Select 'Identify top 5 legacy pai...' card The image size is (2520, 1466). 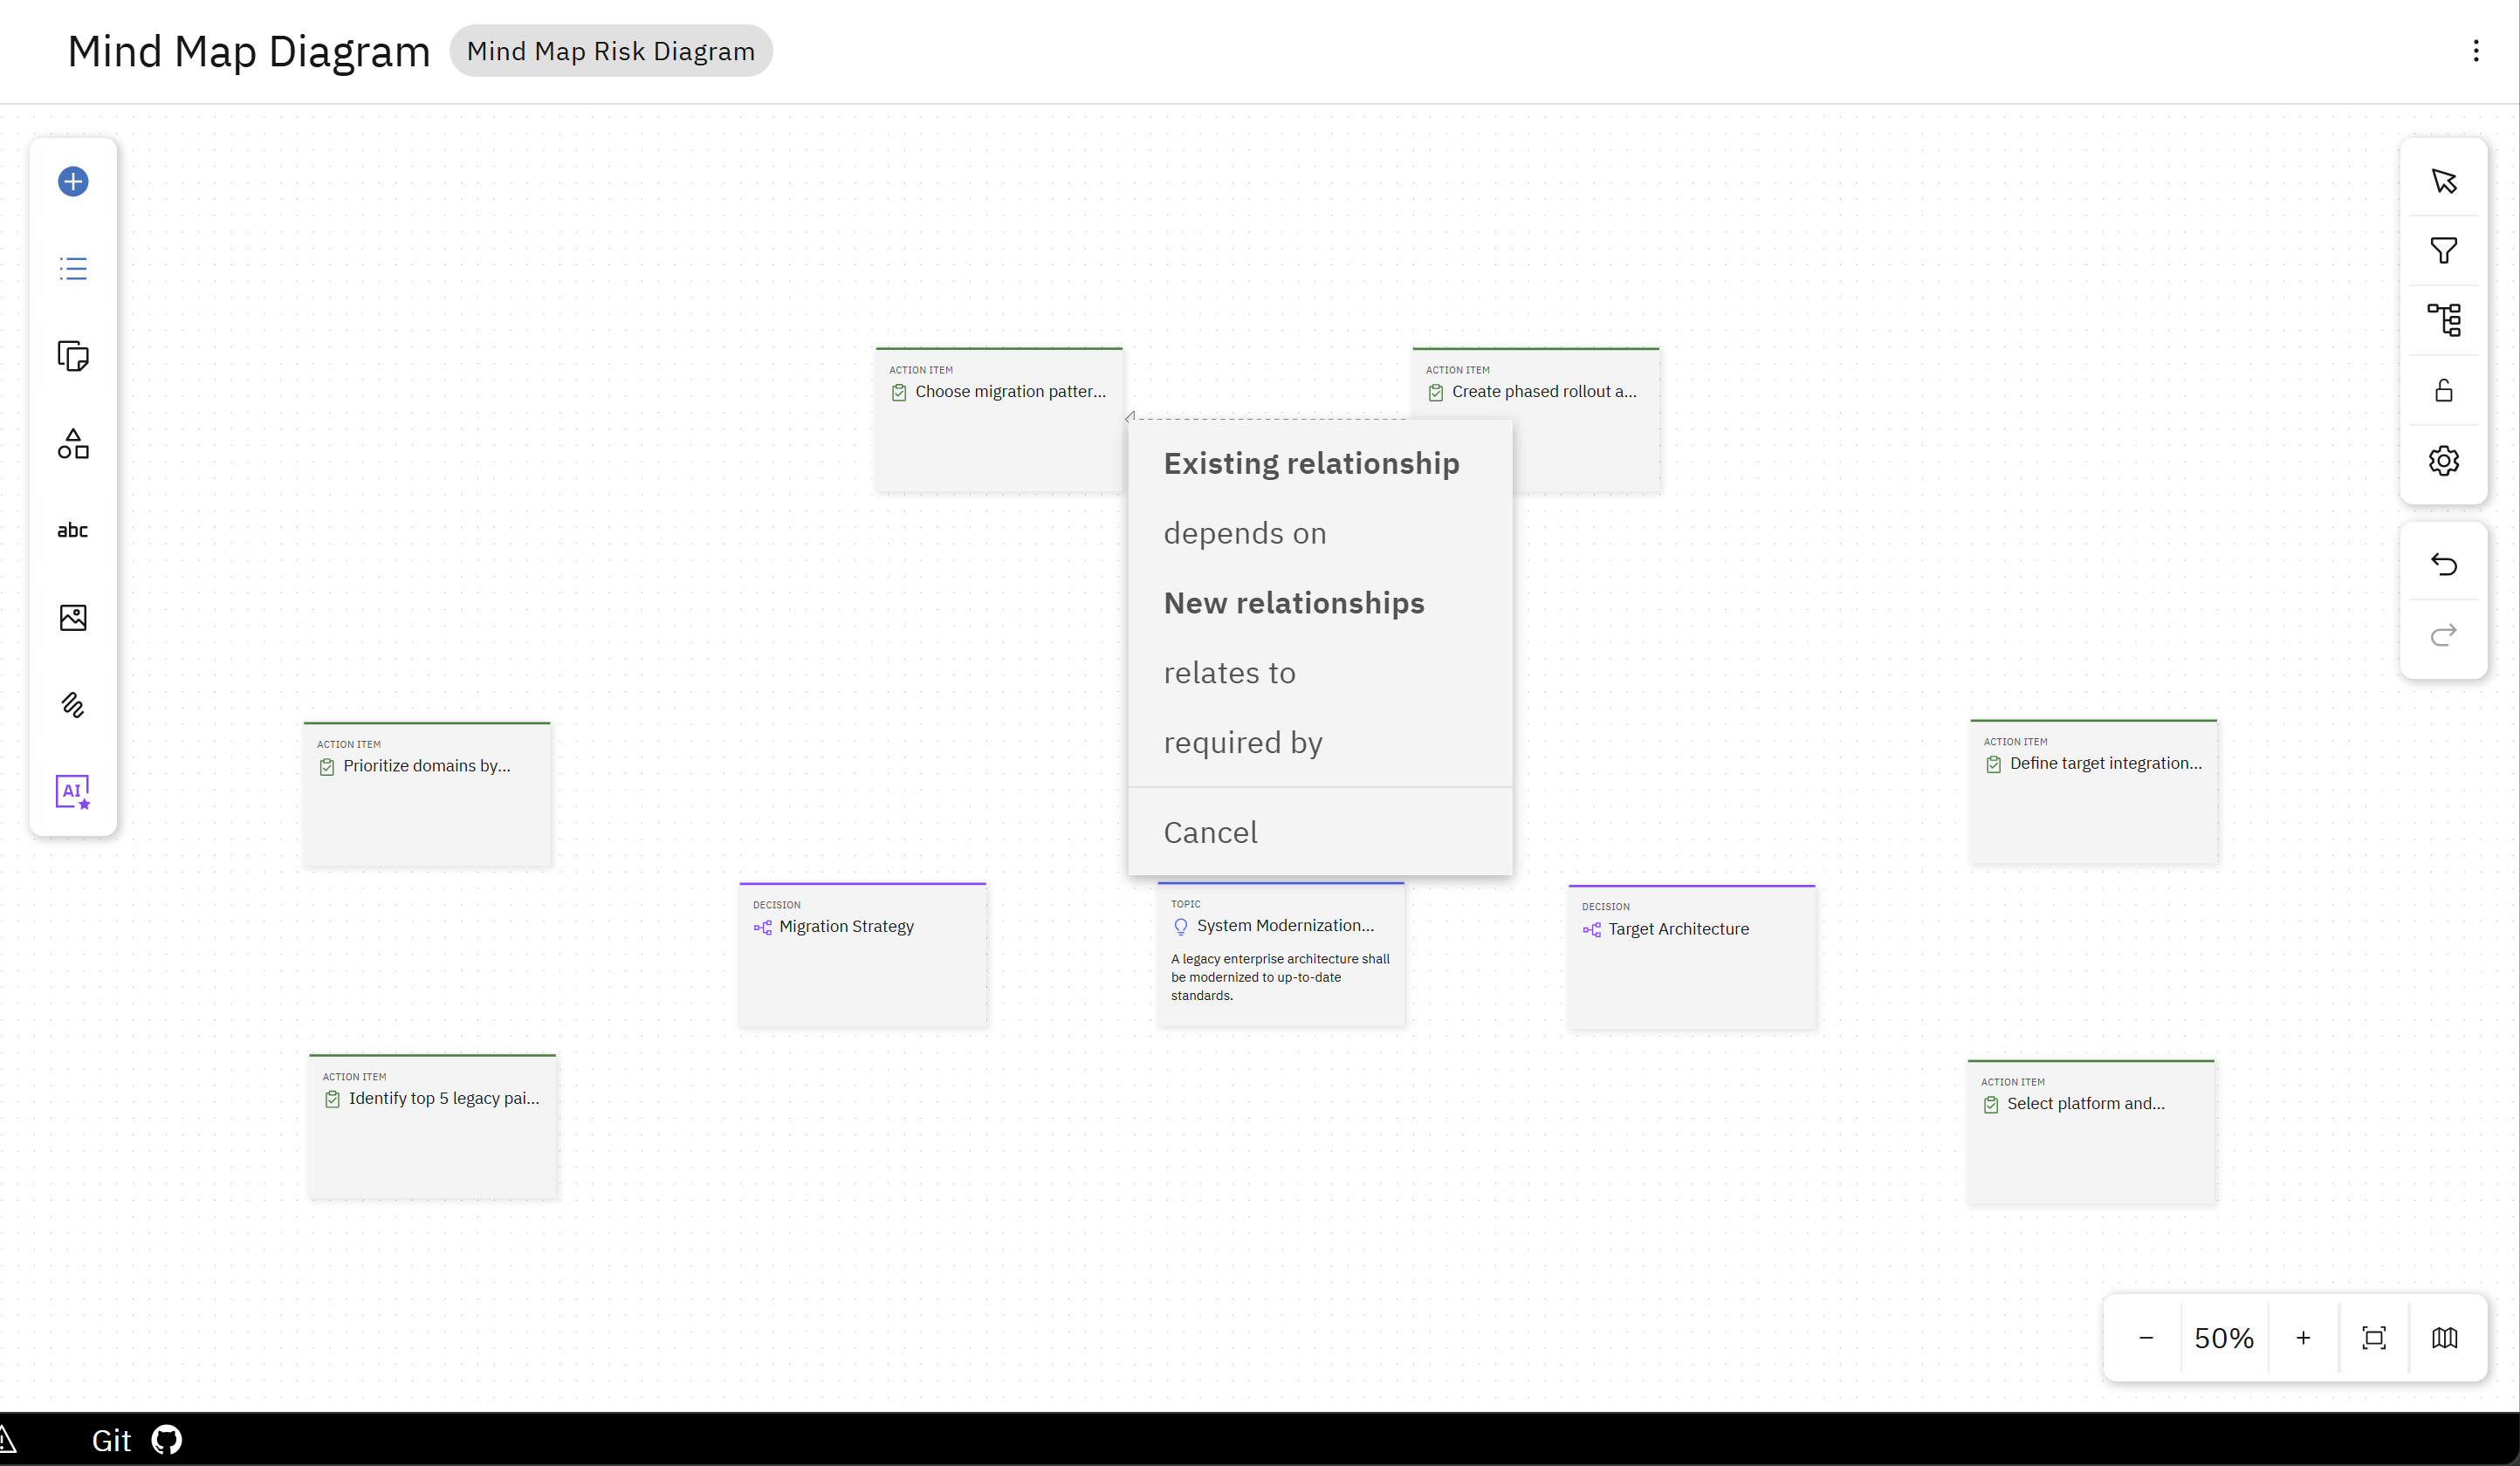click(433, 1126)
